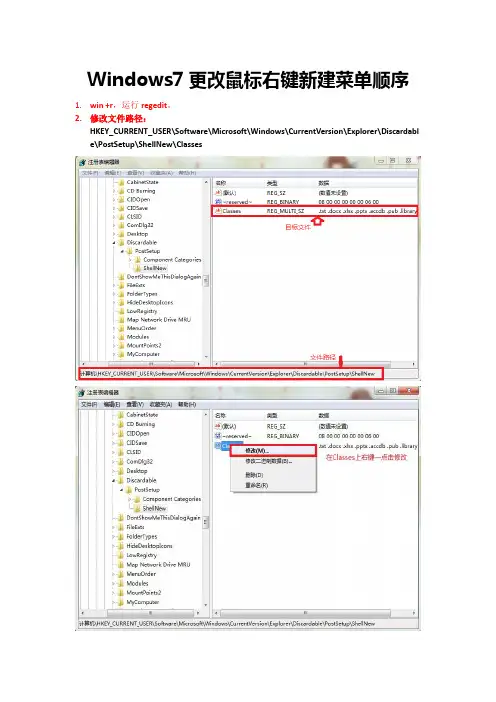The image size is (496, 702).
Task: Open 编辑(E) menu in lower registry window
Action: [112, 404]
